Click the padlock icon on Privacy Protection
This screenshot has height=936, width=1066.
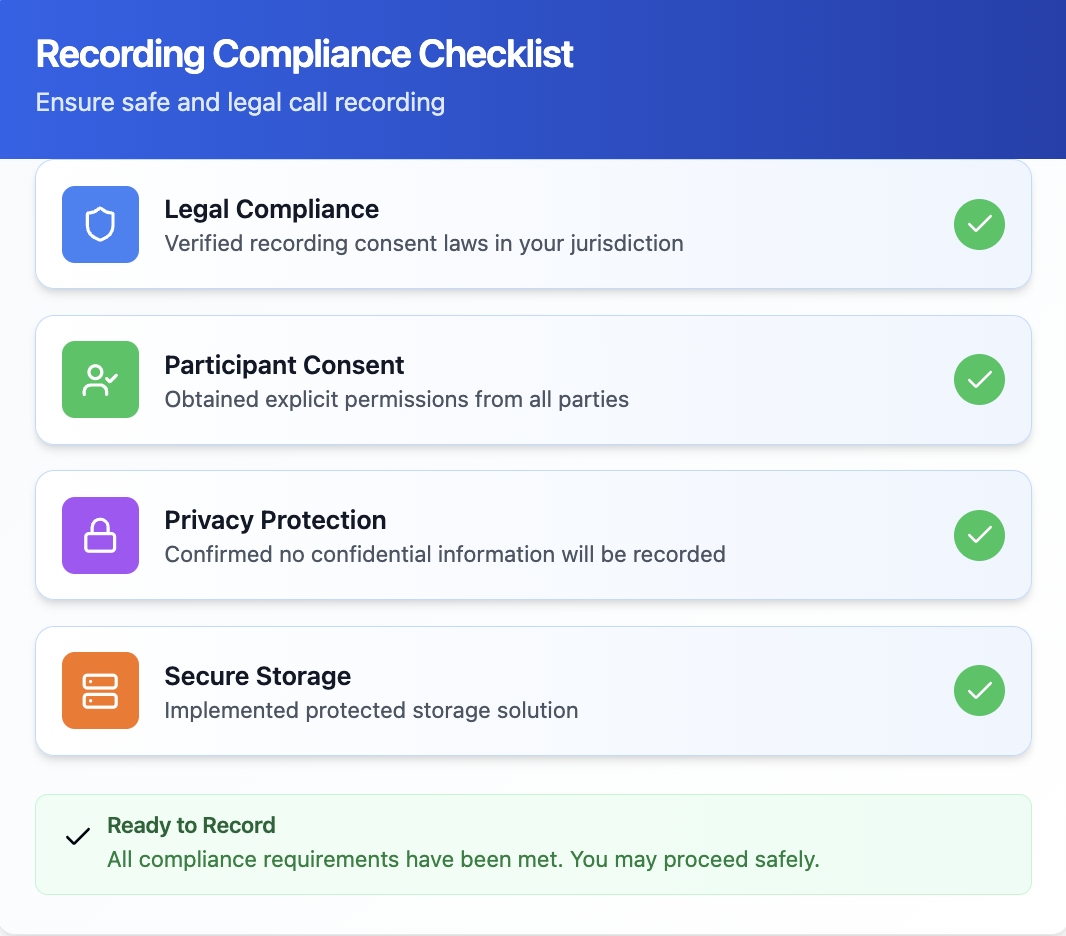coord(100,535)
